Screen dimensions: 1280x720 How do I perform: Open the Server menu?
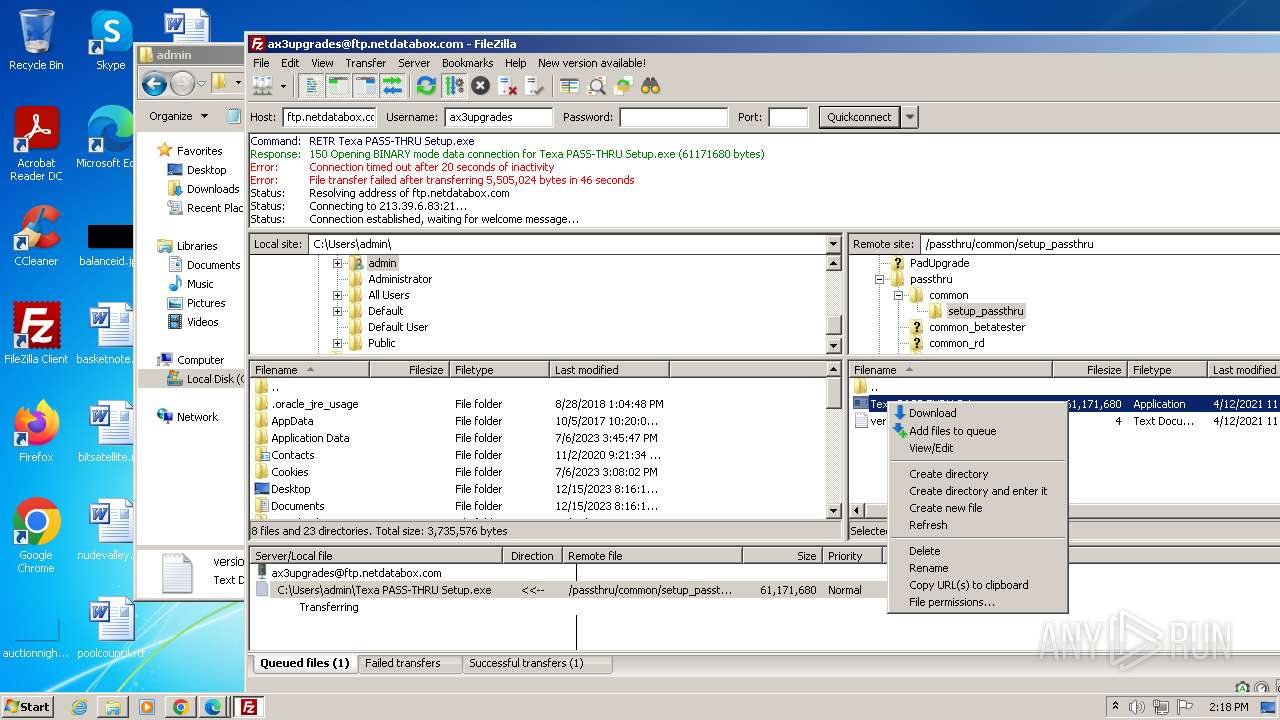click(414, 63)
